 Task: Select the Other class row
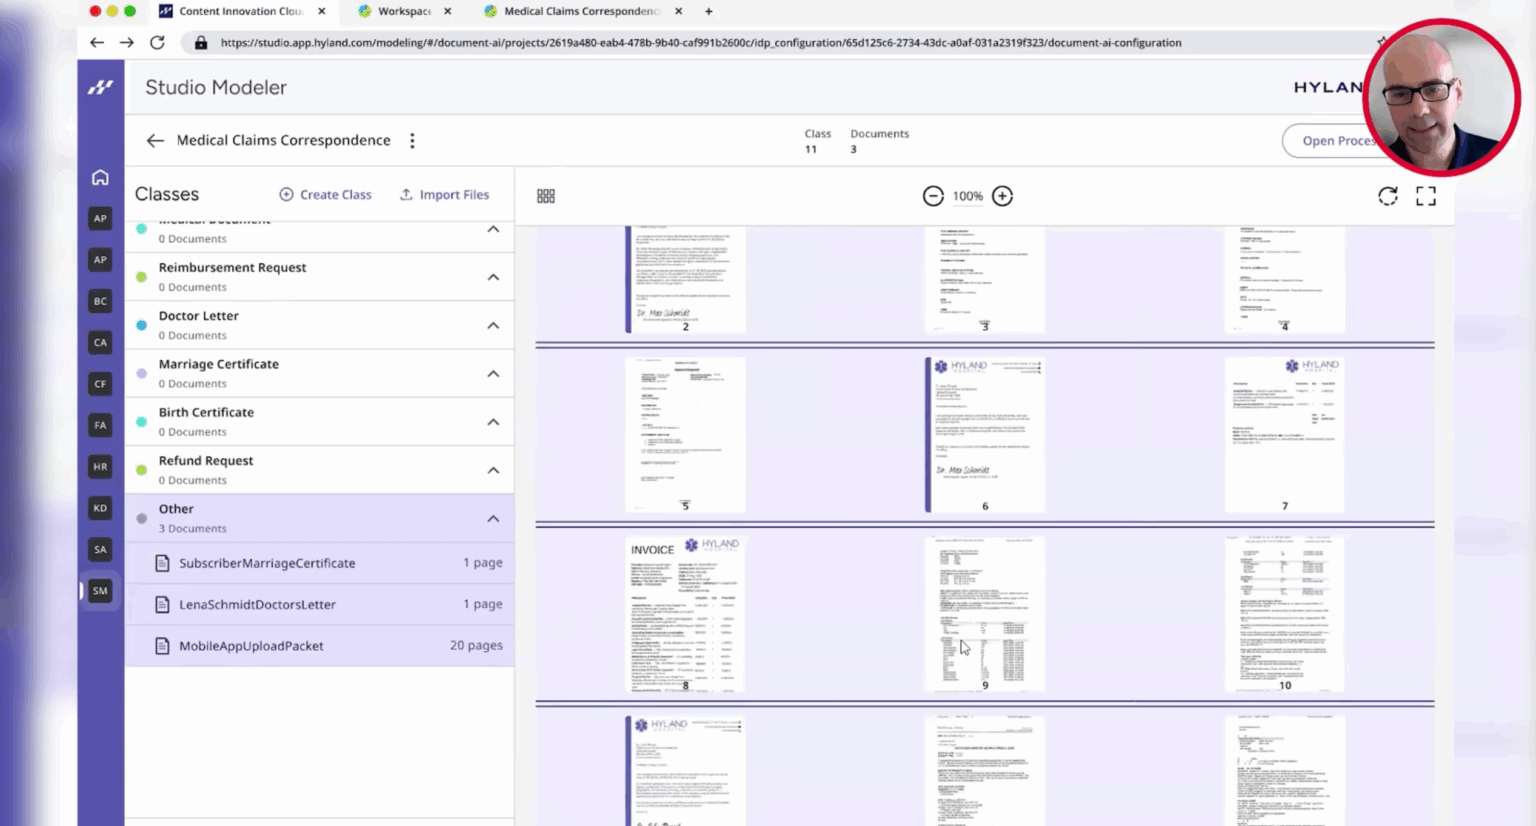point(320,518)
